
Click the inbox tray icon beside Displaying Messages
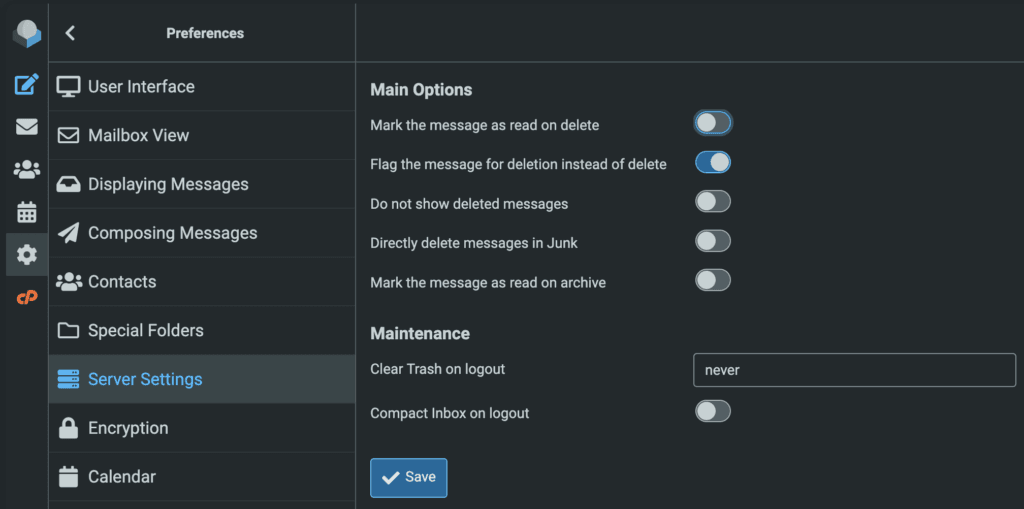[68, 184]
